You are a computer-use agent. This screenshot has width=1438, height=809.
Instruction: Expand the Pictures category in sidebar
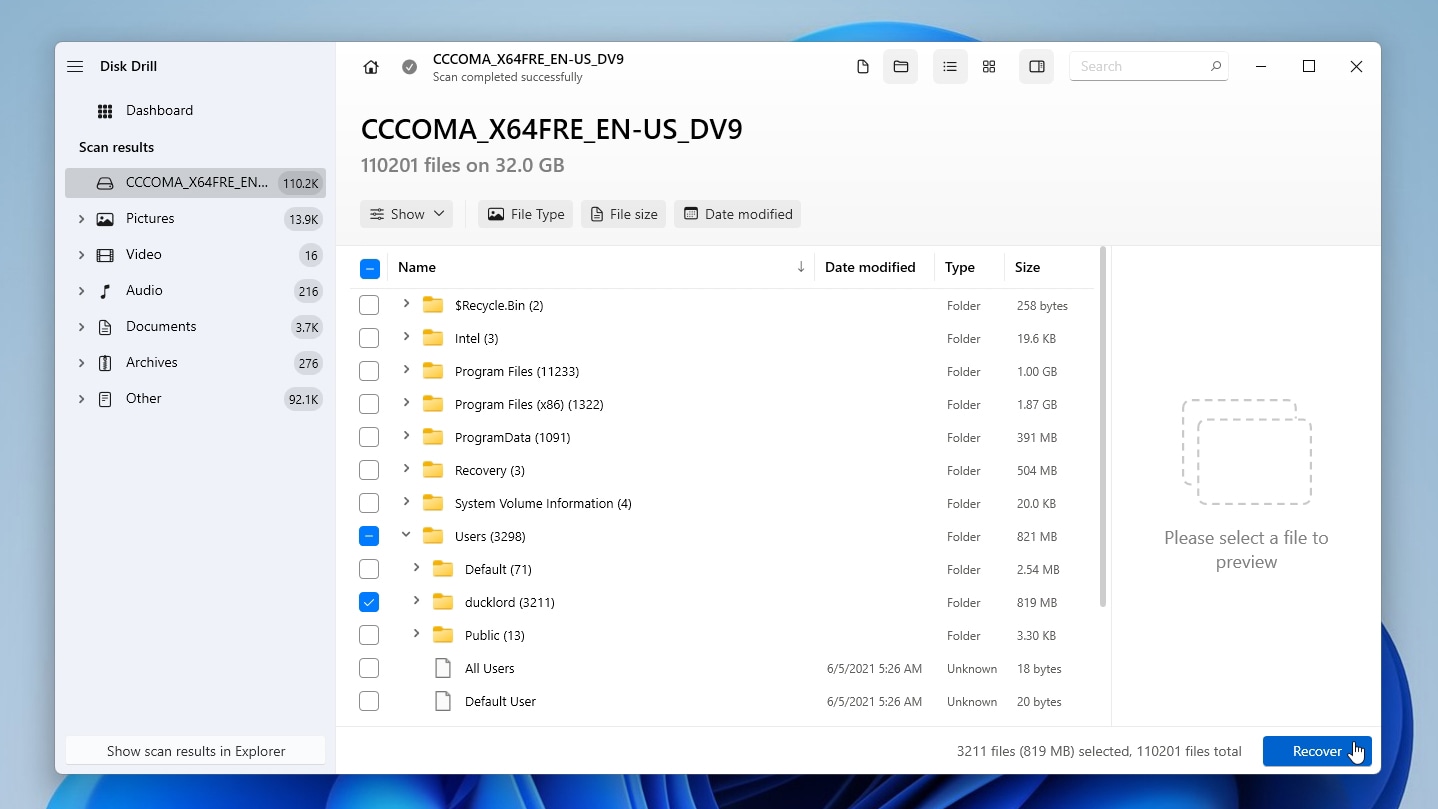point(81,219)
